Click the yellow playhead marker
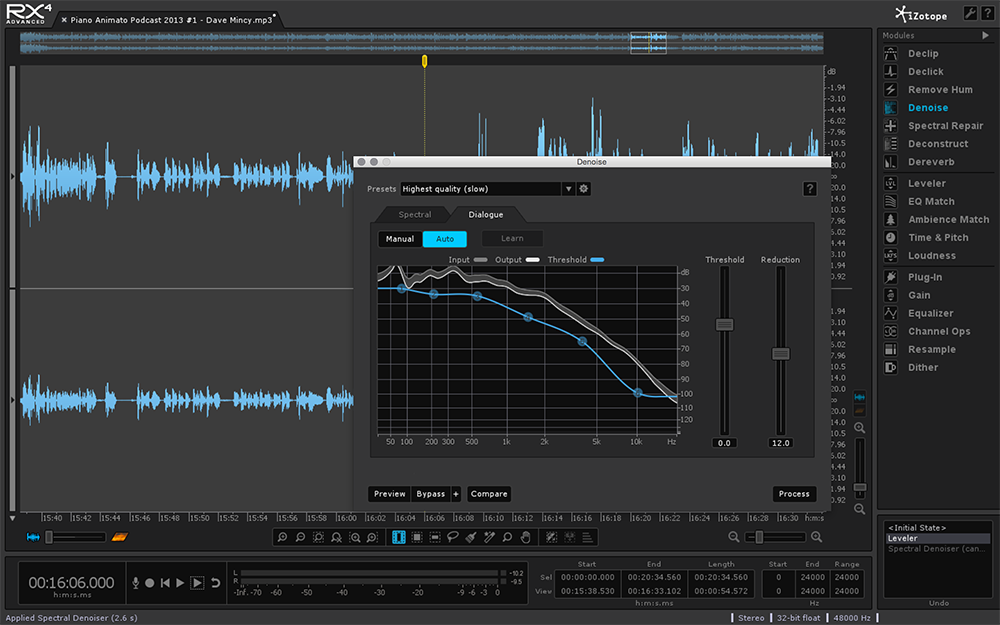The height and width of the screenshot is (625, 1000). (x=425, y=61)
